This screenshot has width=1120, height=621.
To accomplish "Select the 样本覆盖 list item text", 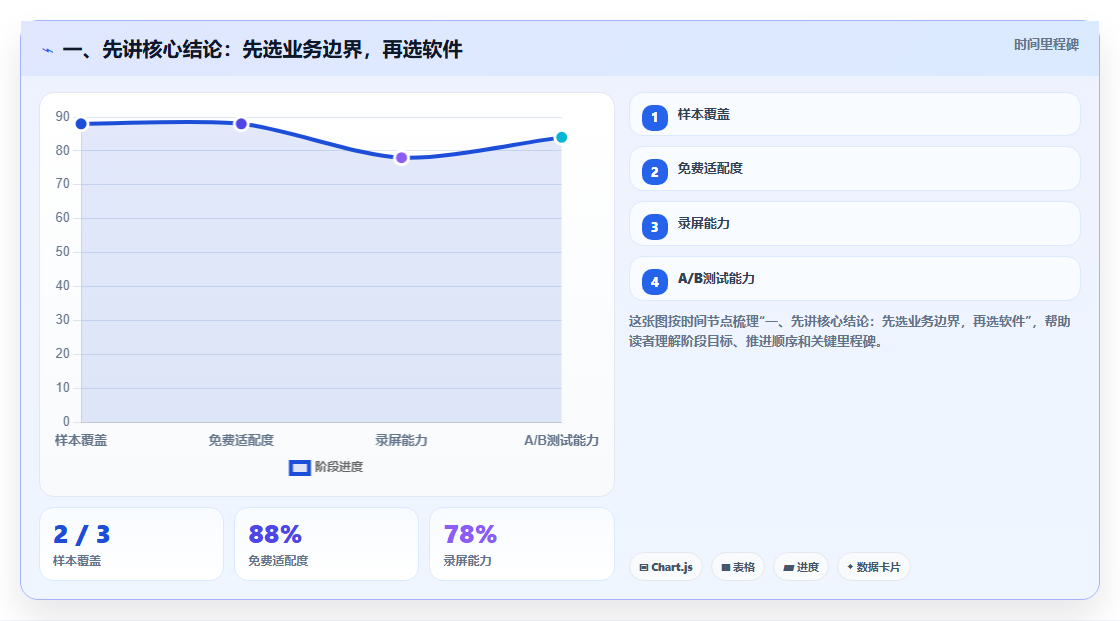I will (704, 114).
